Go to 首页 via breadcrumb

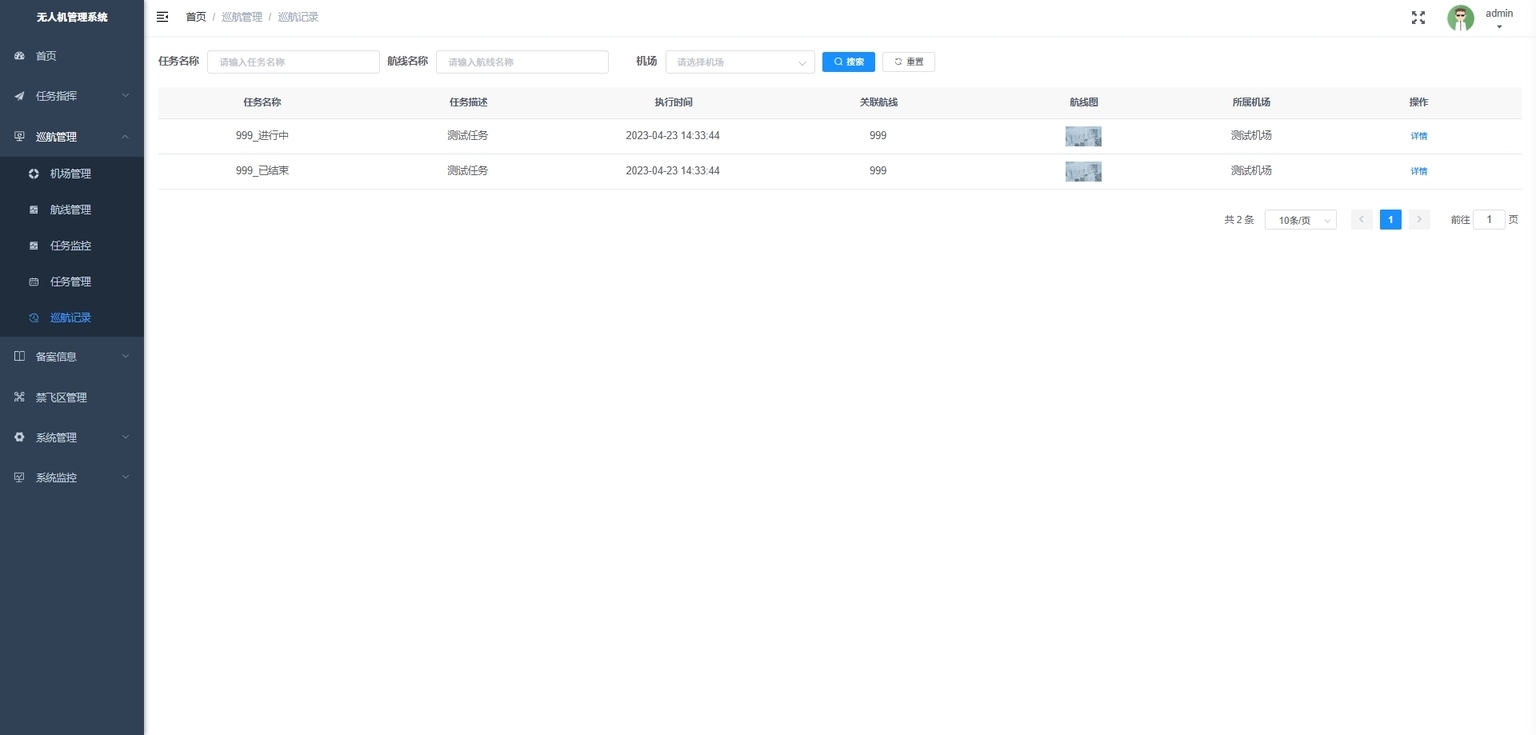(x=196, y=17)
